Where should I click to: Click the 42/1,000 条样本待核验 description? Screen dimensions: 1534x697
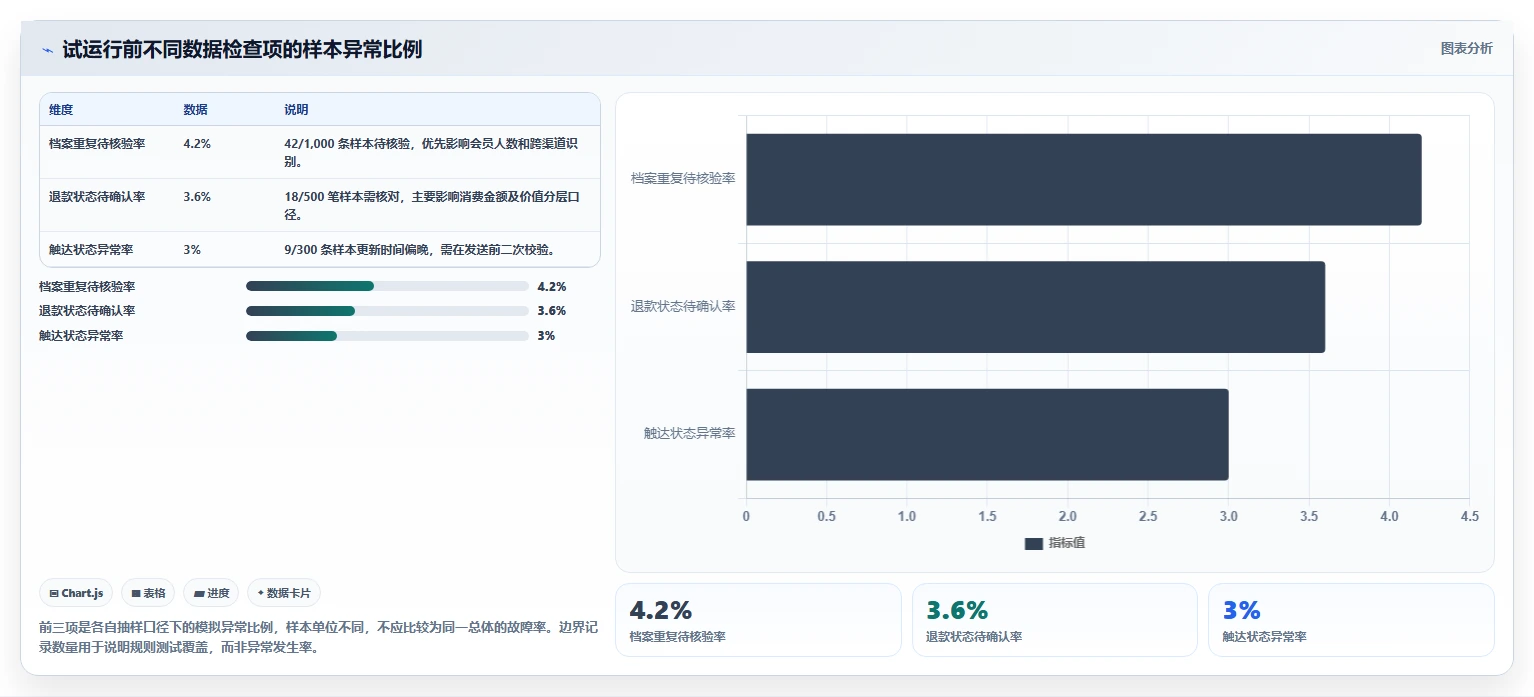click(431, 152)
